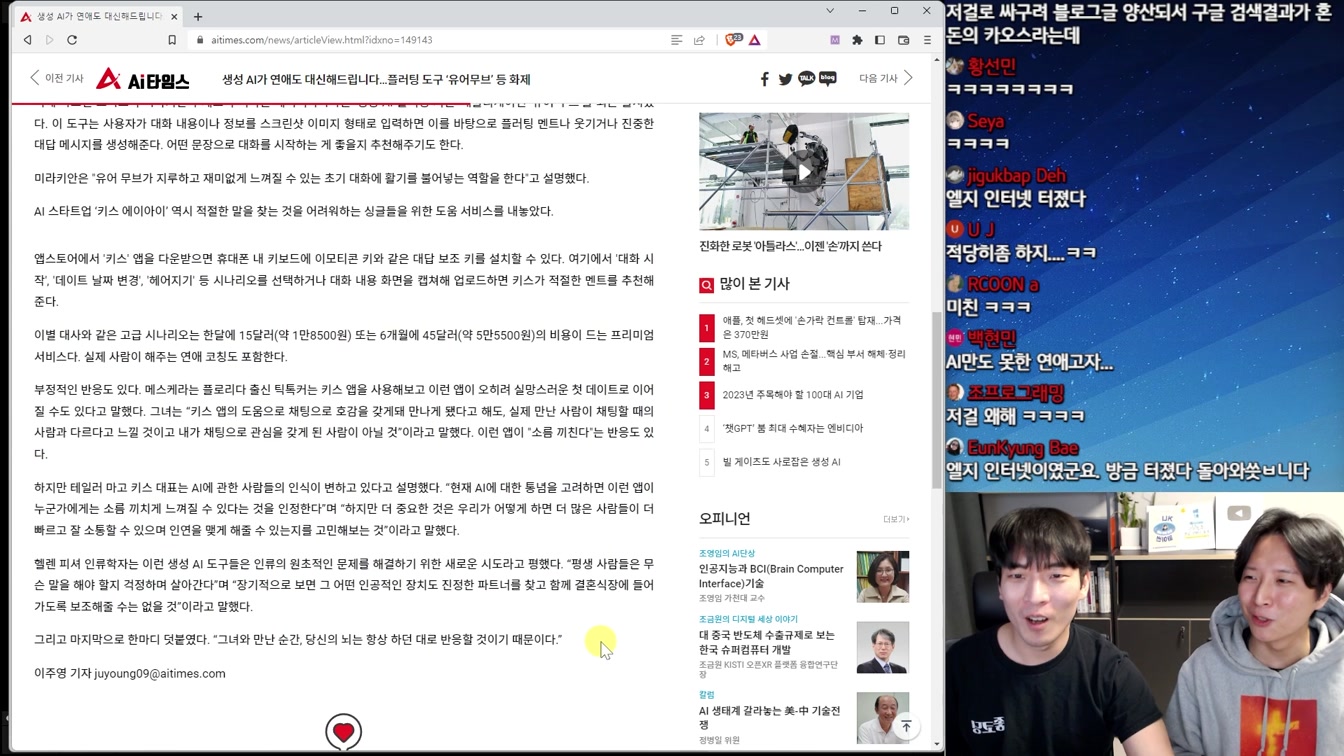Click the 조금원의 디지털 세상 이야기 column label
Screen dimensions: 1344x756
point(748,619)
